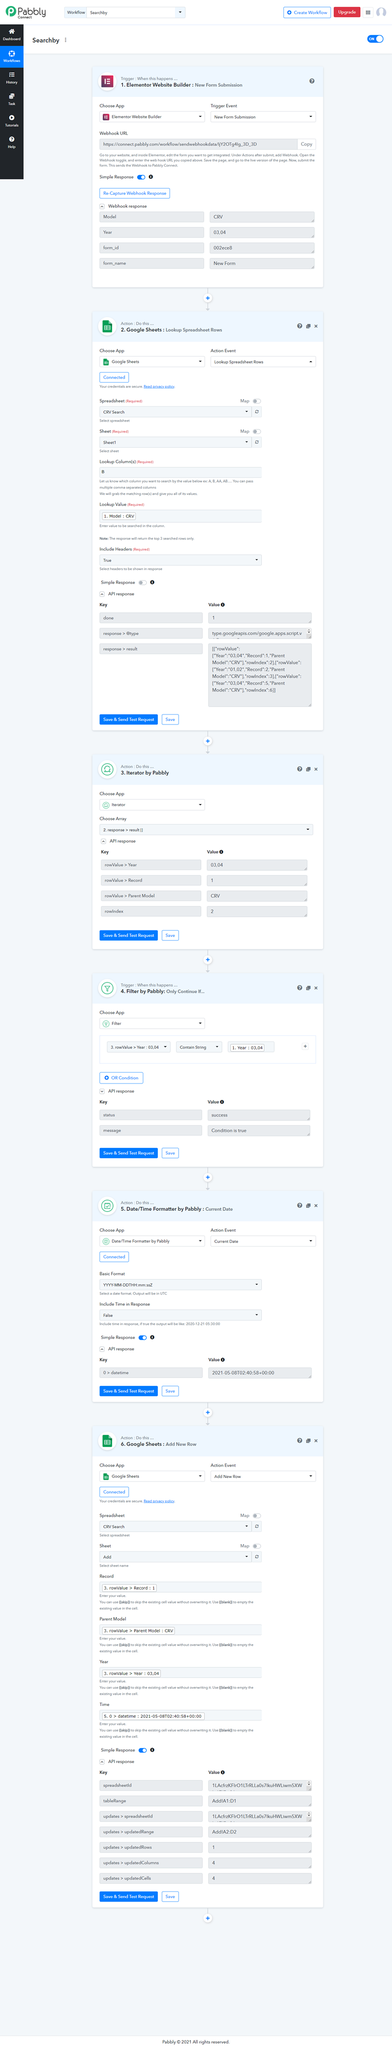Add another filter condition with plus icon
Viewport: 392px width, 2048px height.
point(305,1046)
